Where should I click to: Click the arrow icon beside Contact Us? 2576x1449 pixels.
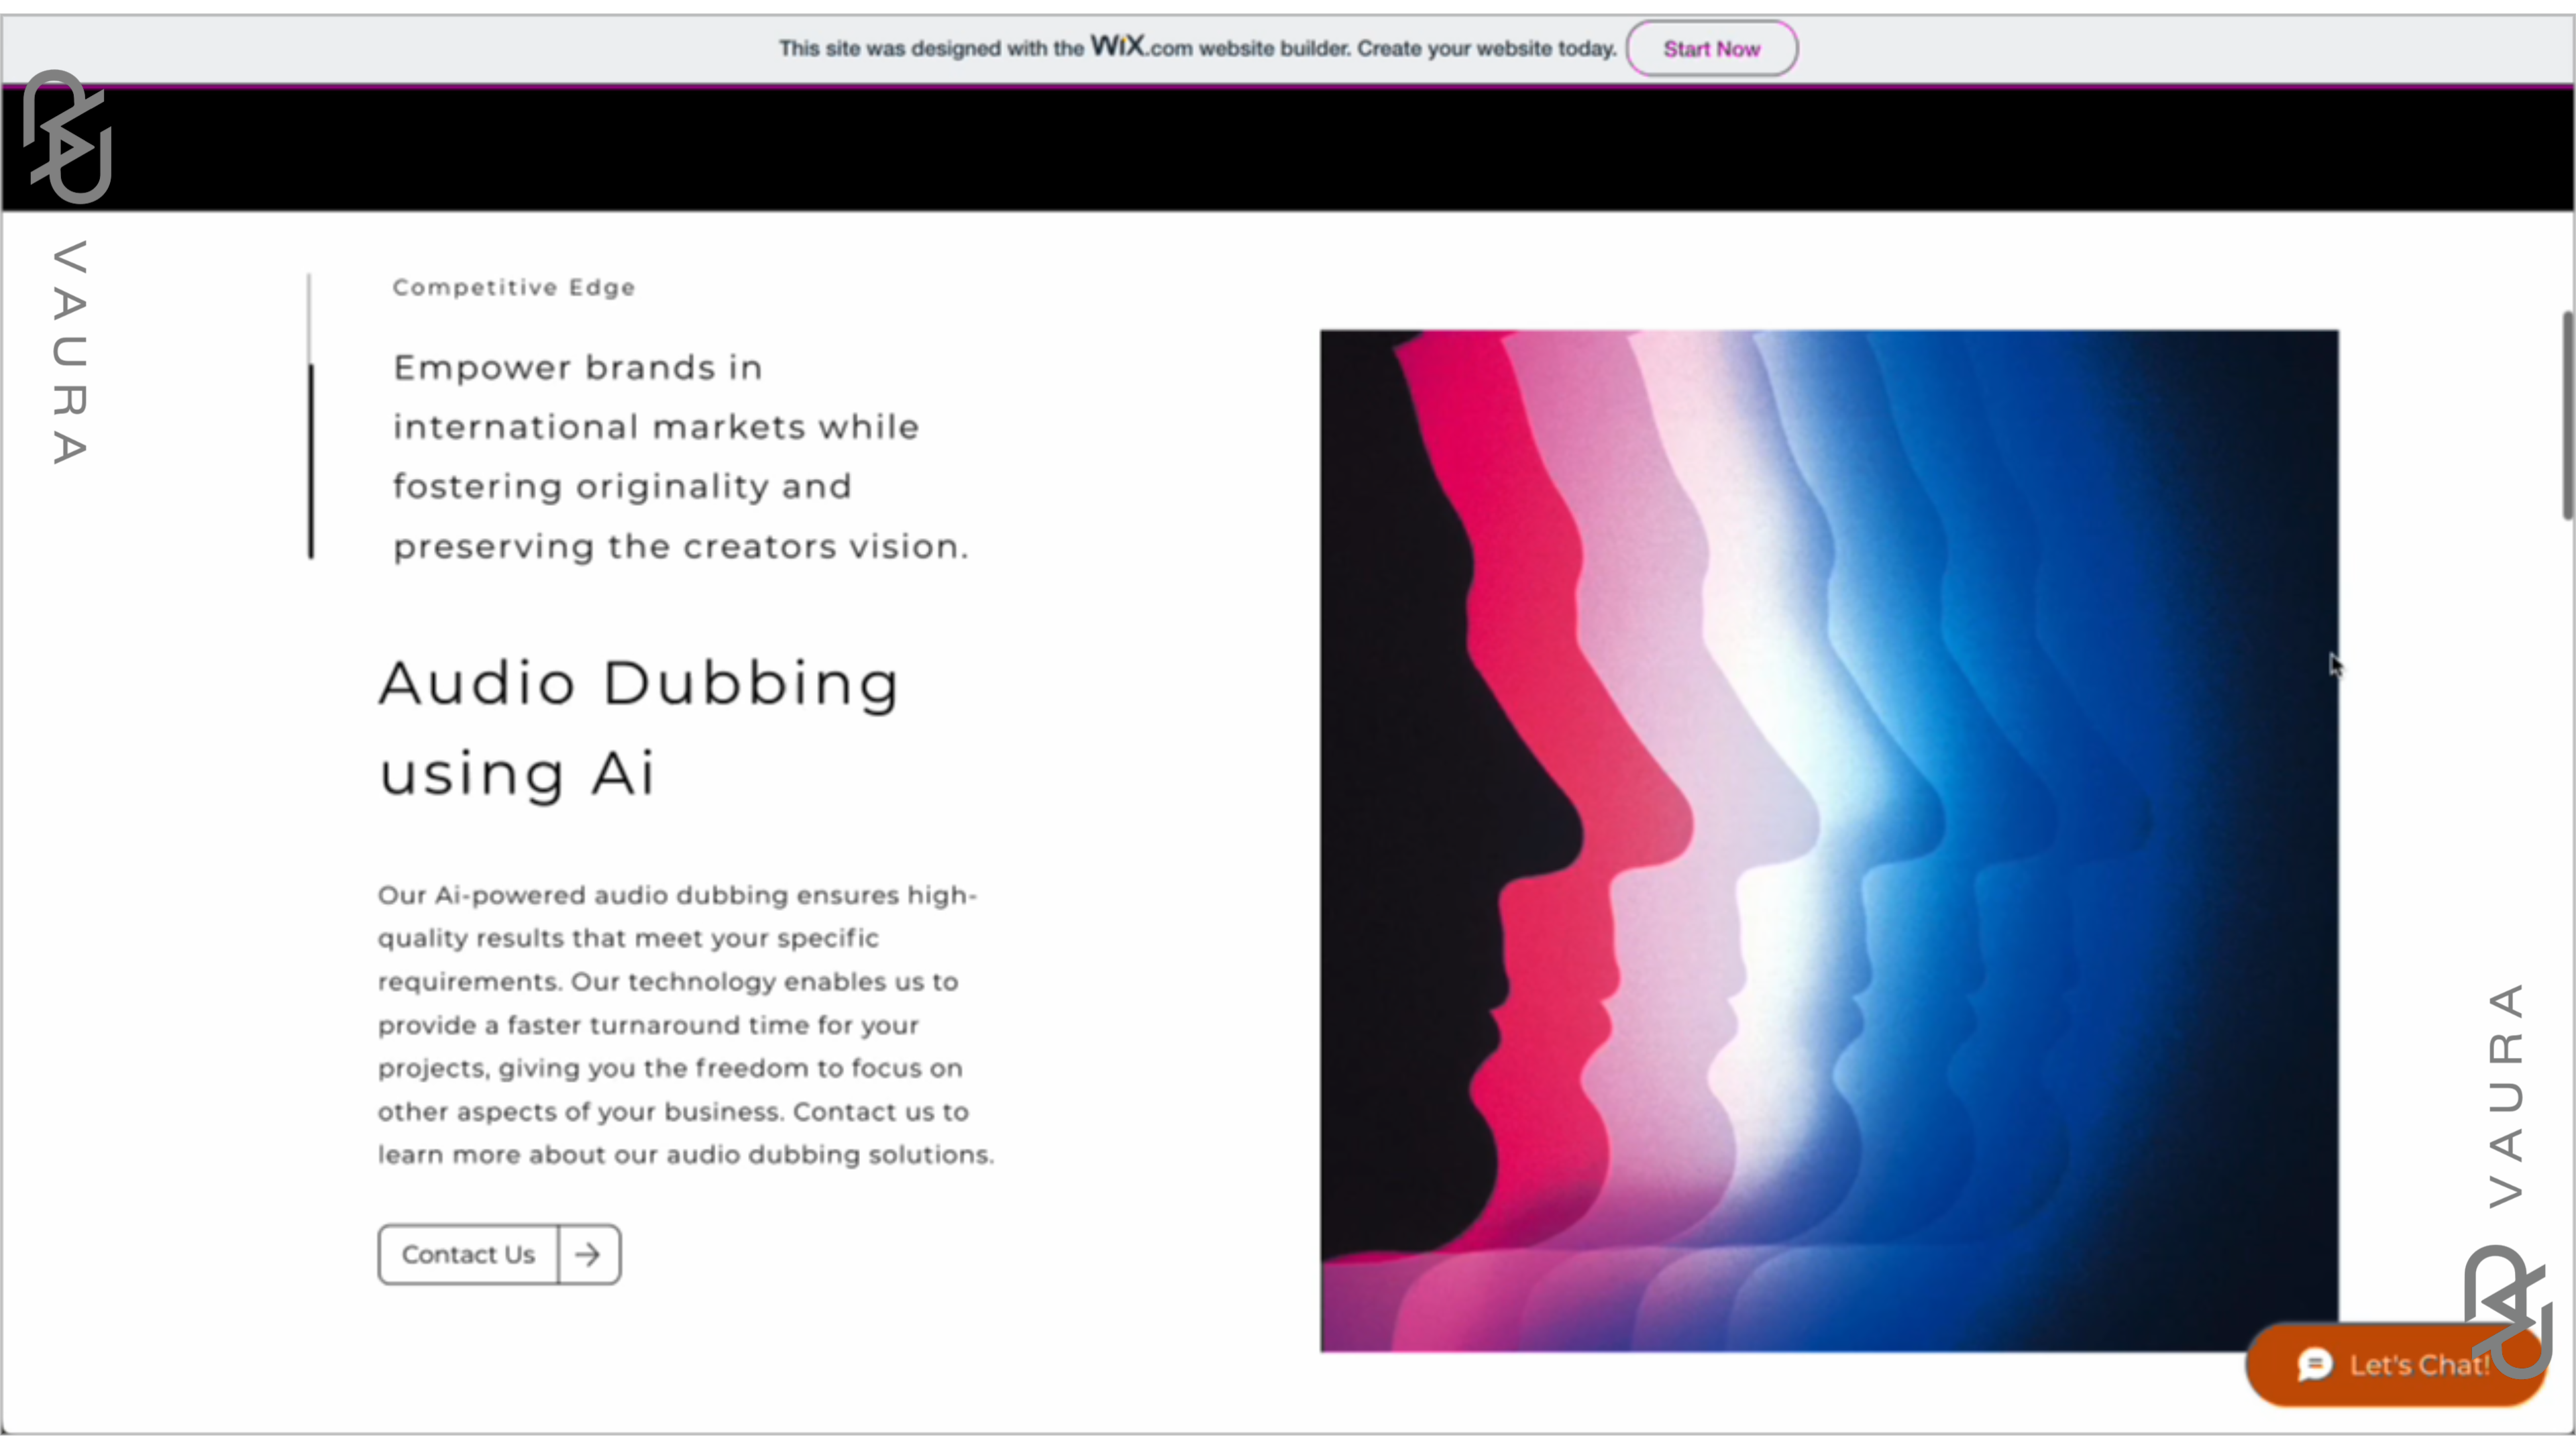click(x=588, y=1254)
